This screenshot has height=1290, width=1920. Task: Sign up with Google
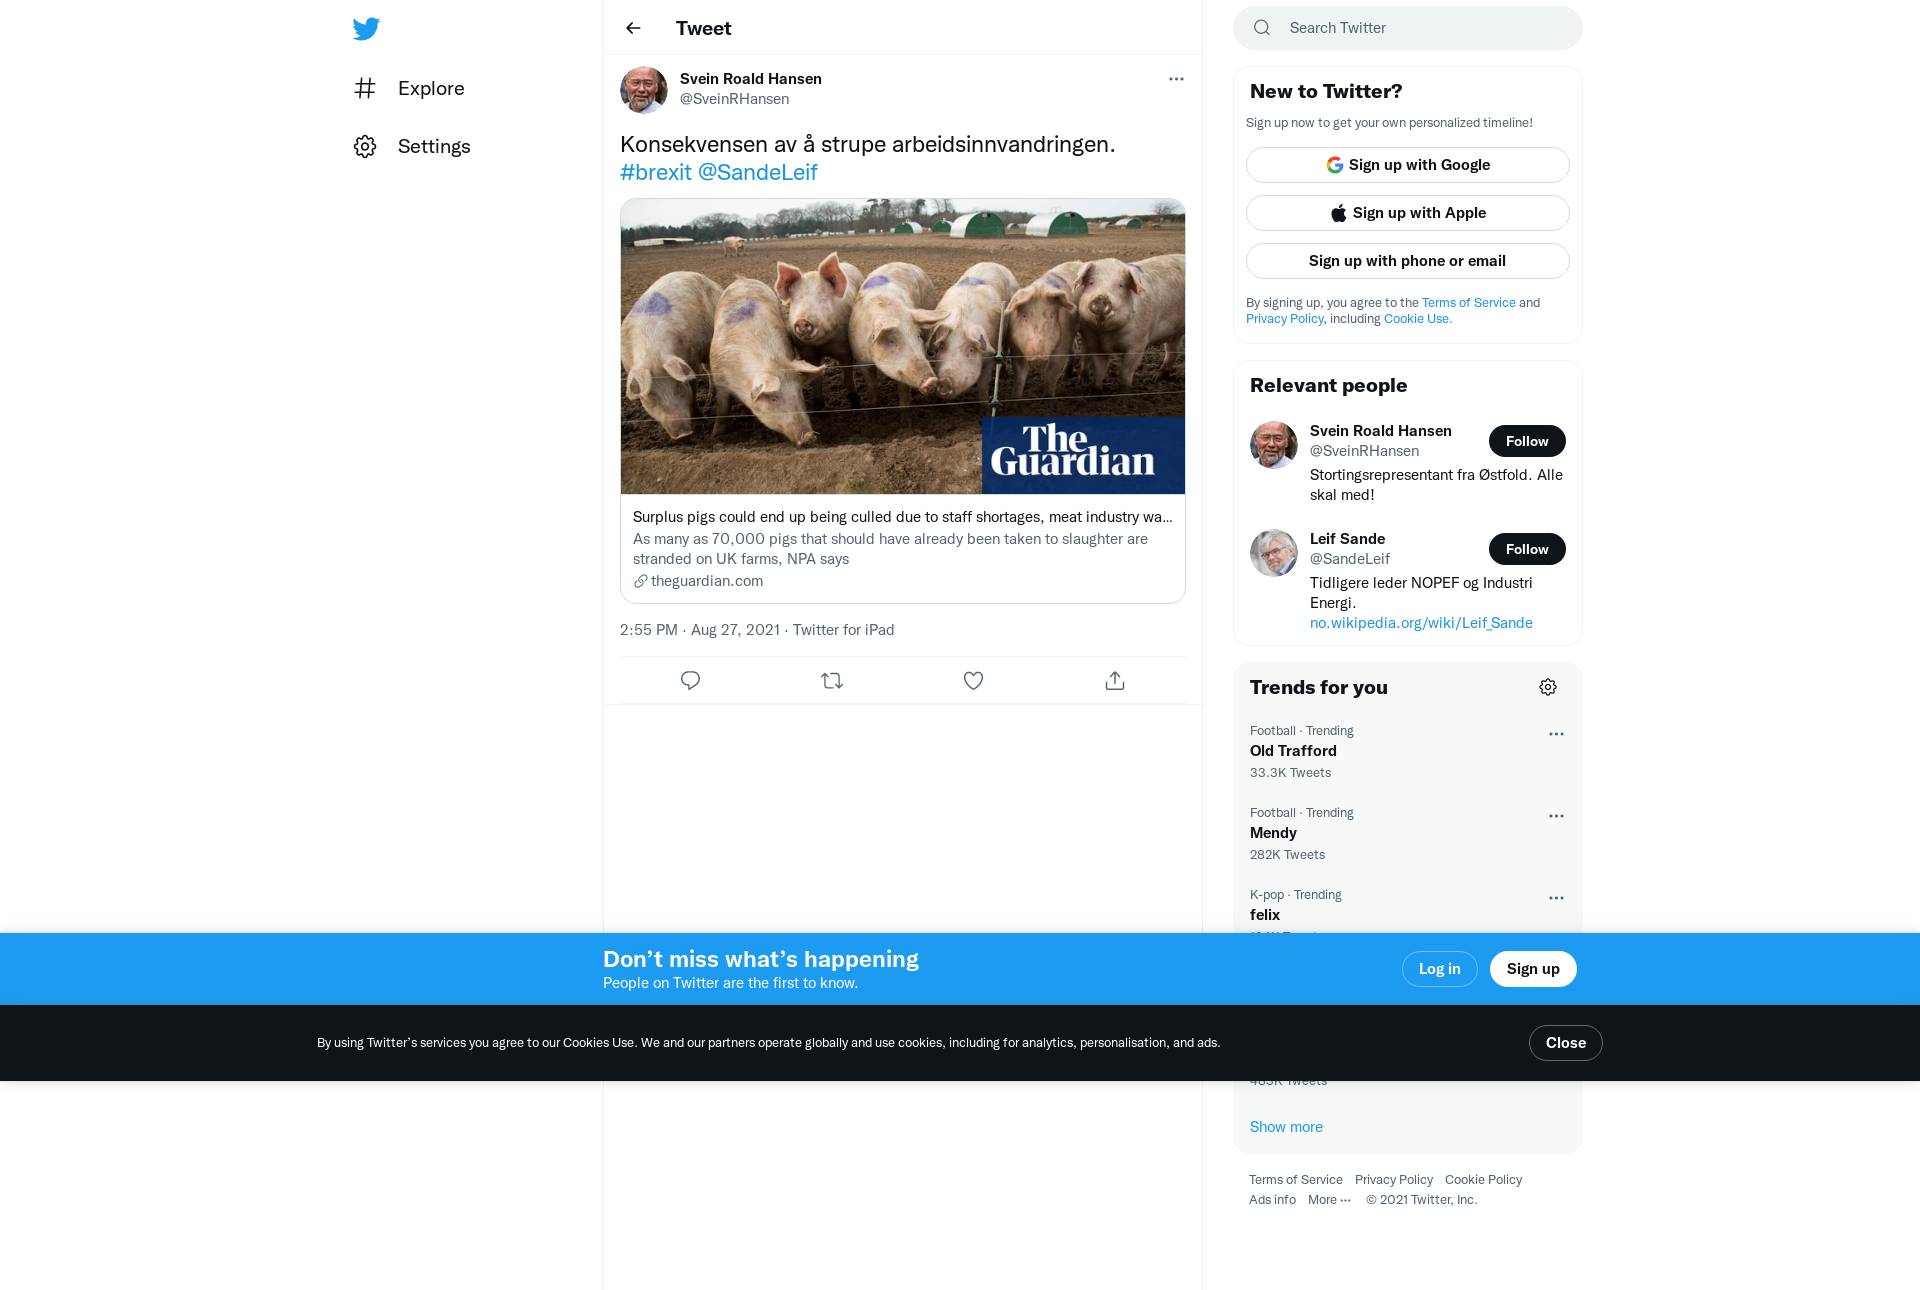[1408, 165]
